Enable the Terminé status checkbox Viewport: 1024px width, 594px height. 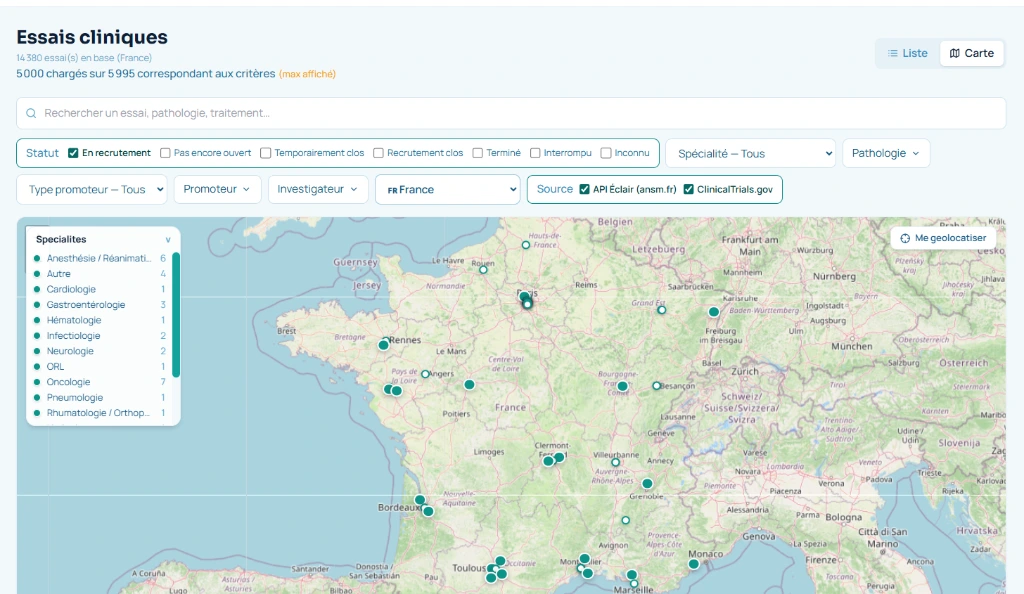click(478, 153)
